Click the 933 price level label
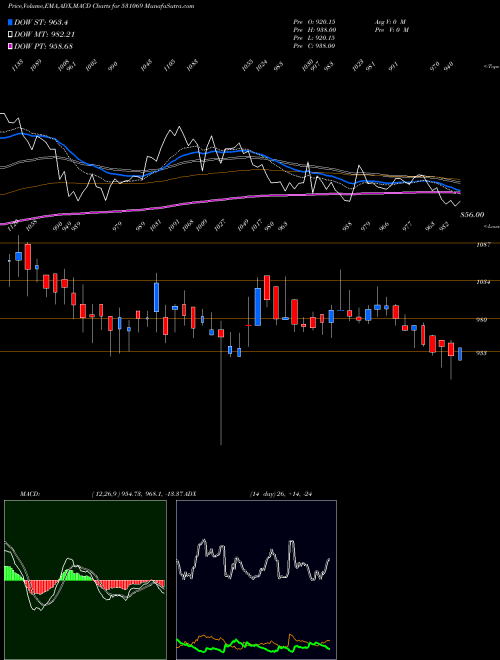 tap(481, 353)
